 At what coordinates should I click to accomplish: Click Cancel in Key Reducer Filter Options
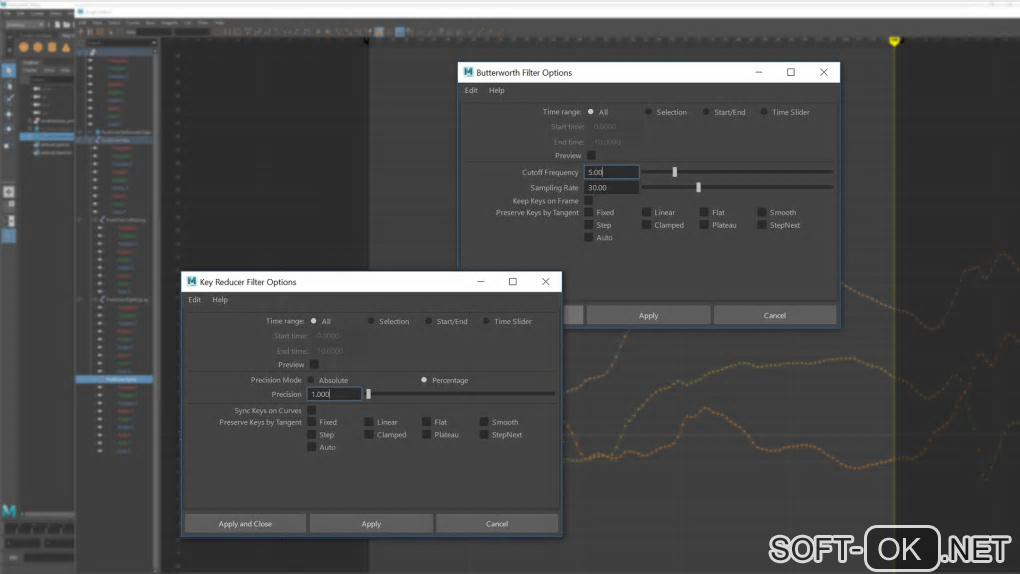497,523
